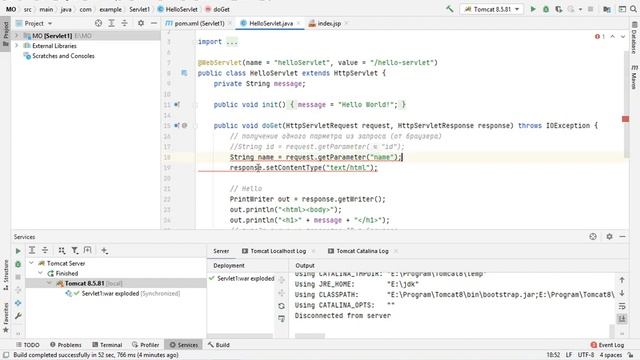Build project with hammer icon
The image size is (640, 360).
[449, 9]
